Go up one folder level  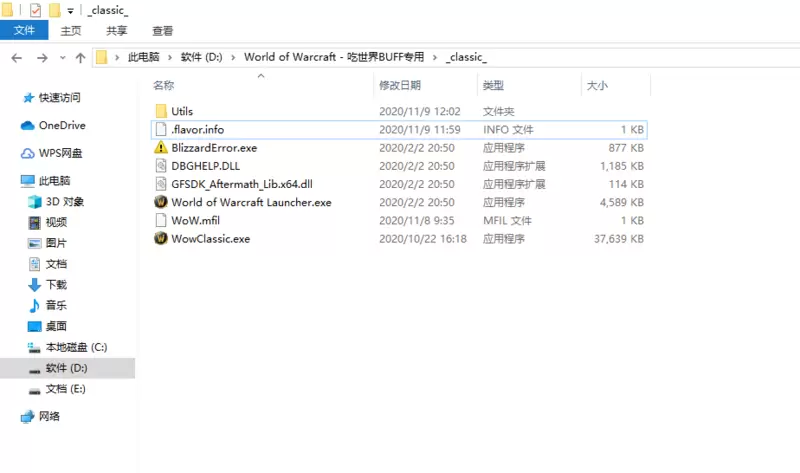[80, 58]
